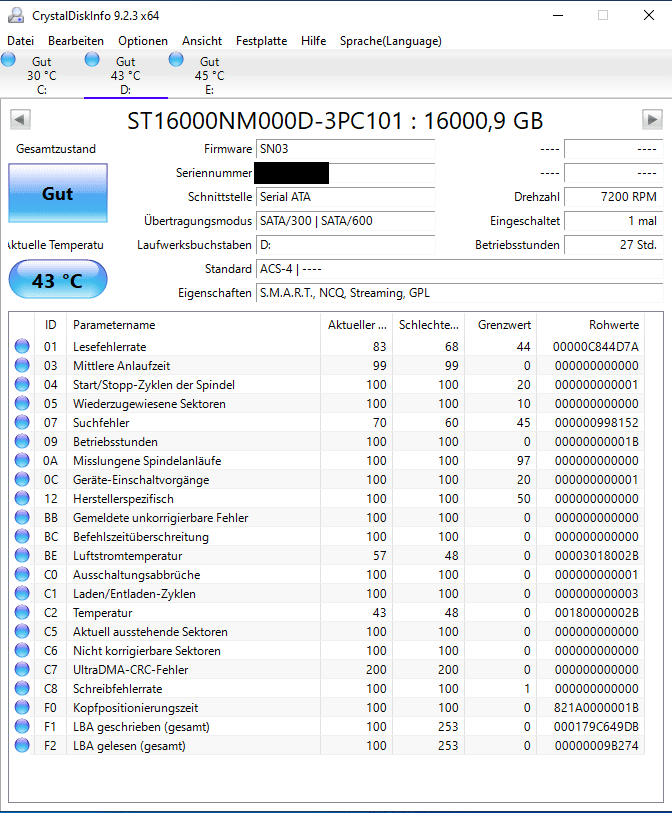Click the Eigenschaften field with S.M.A.R.T., NCQ

[x=459, y=293]
